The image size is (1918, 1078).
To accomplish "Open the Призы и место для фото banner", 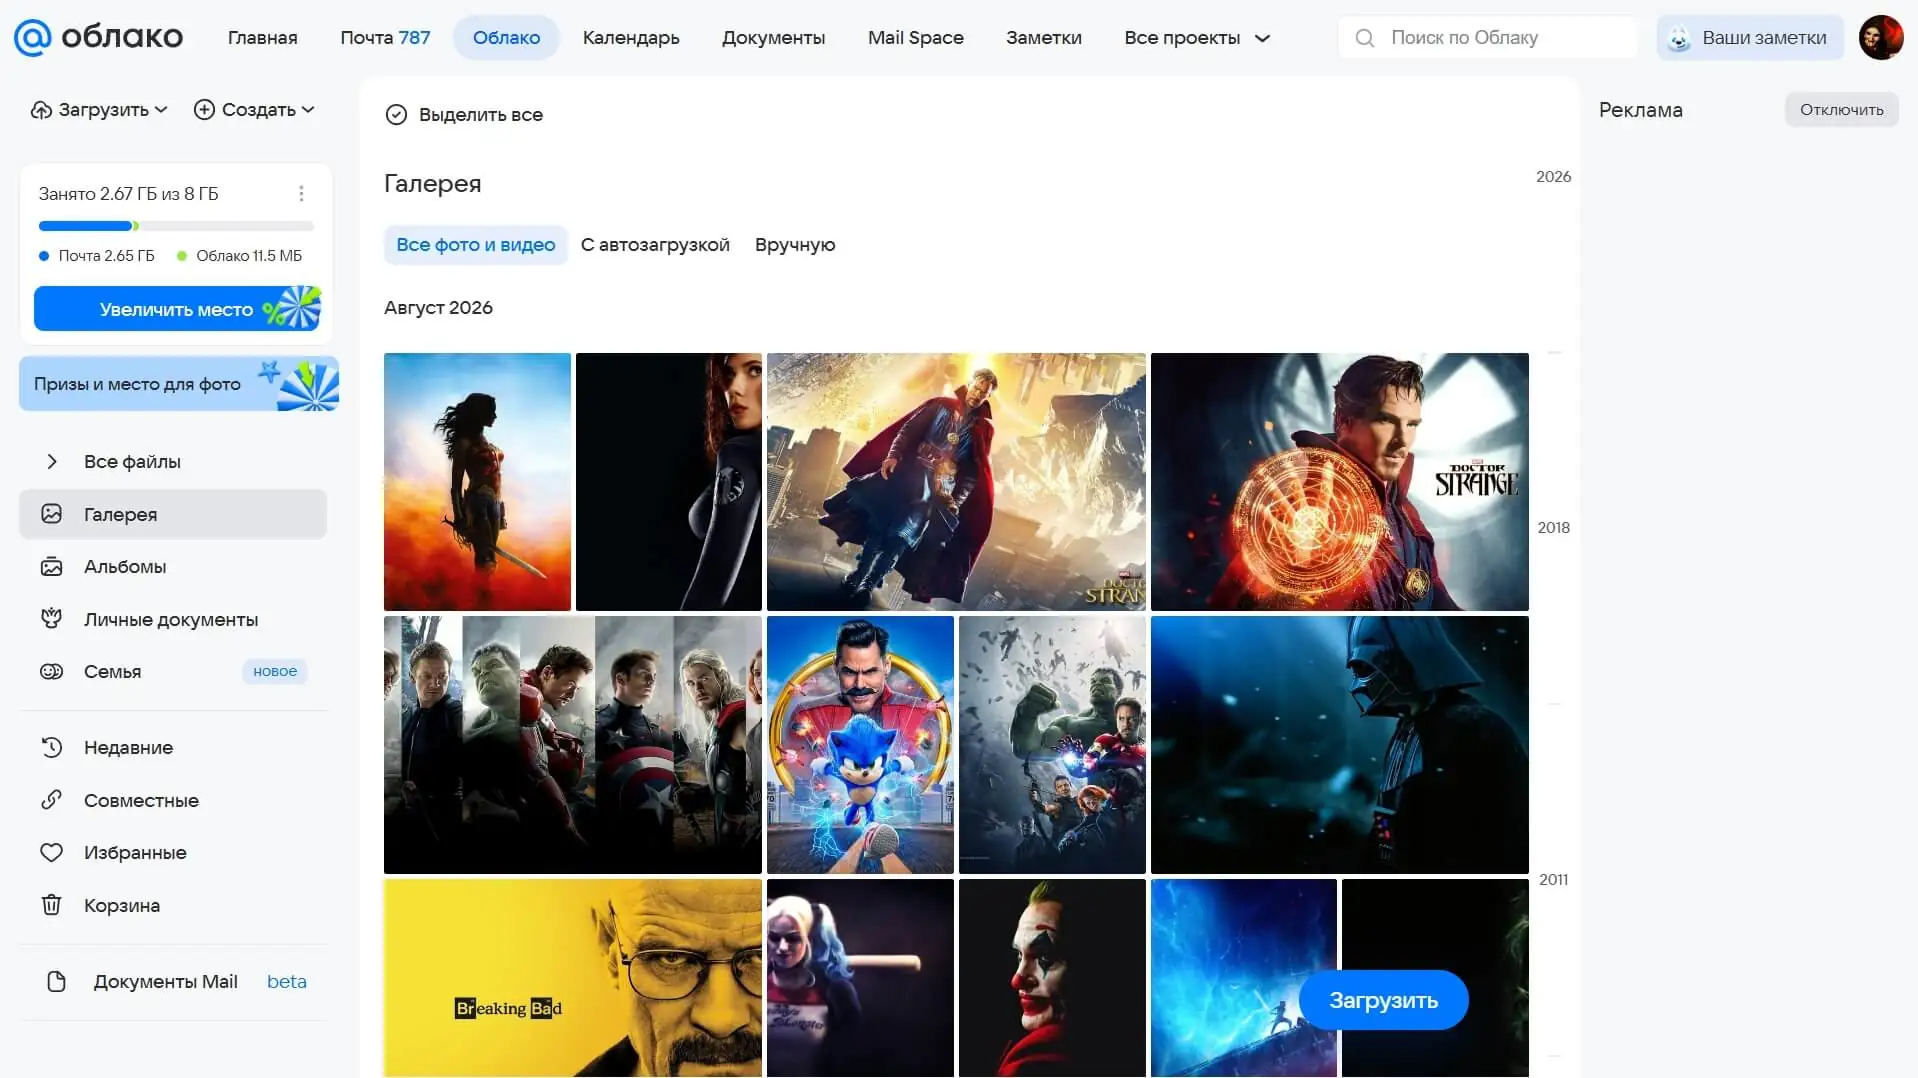I will 179,384.
